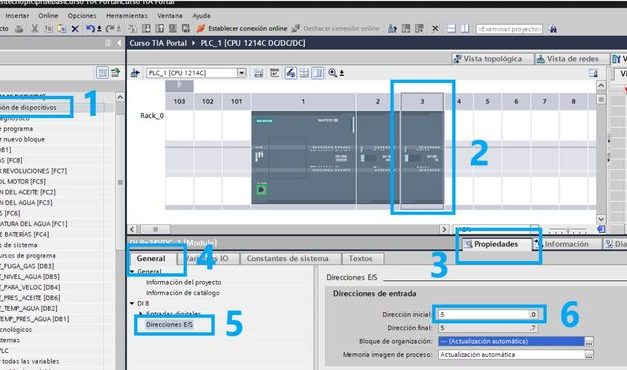
Task: Select the module in rack slot 2
Action: tap(377, 158)
